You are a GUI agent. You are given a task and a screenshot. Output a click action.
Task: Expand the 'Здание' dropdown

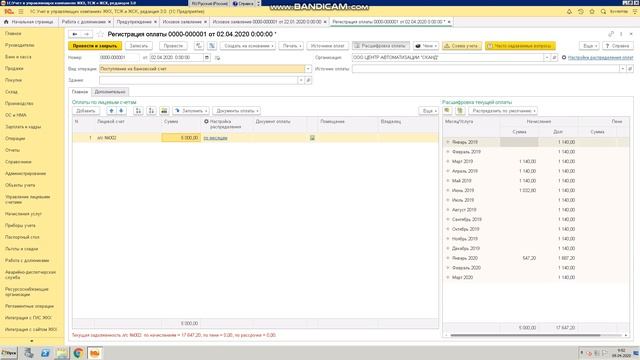coord(301,80)
